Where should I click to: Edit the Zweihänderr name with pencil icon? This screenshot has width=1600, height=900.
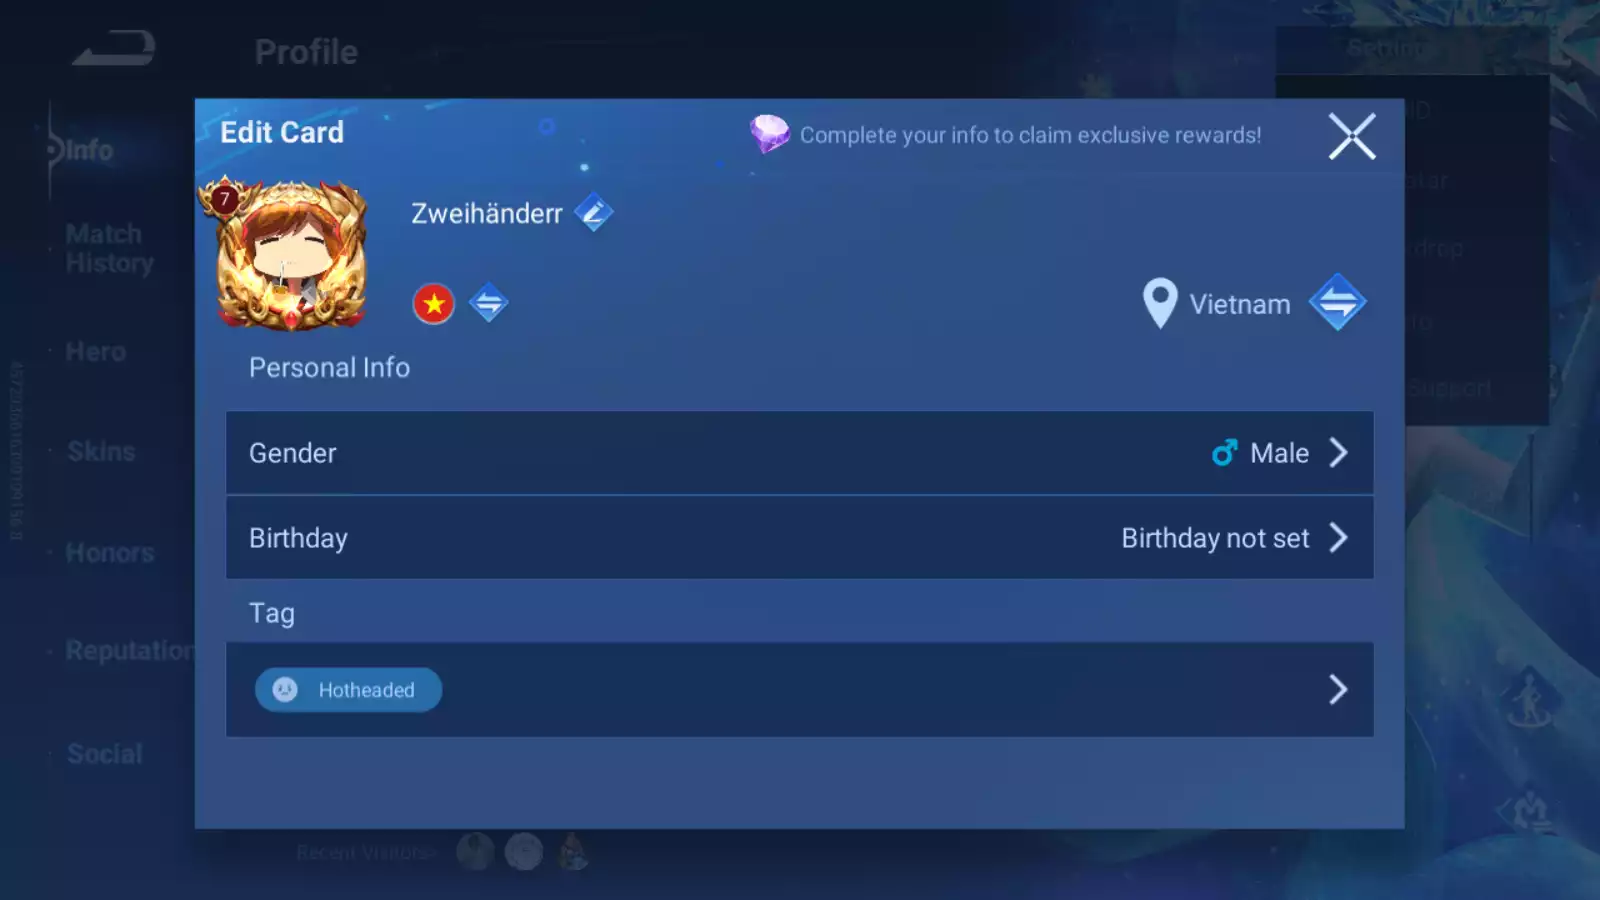593,213
